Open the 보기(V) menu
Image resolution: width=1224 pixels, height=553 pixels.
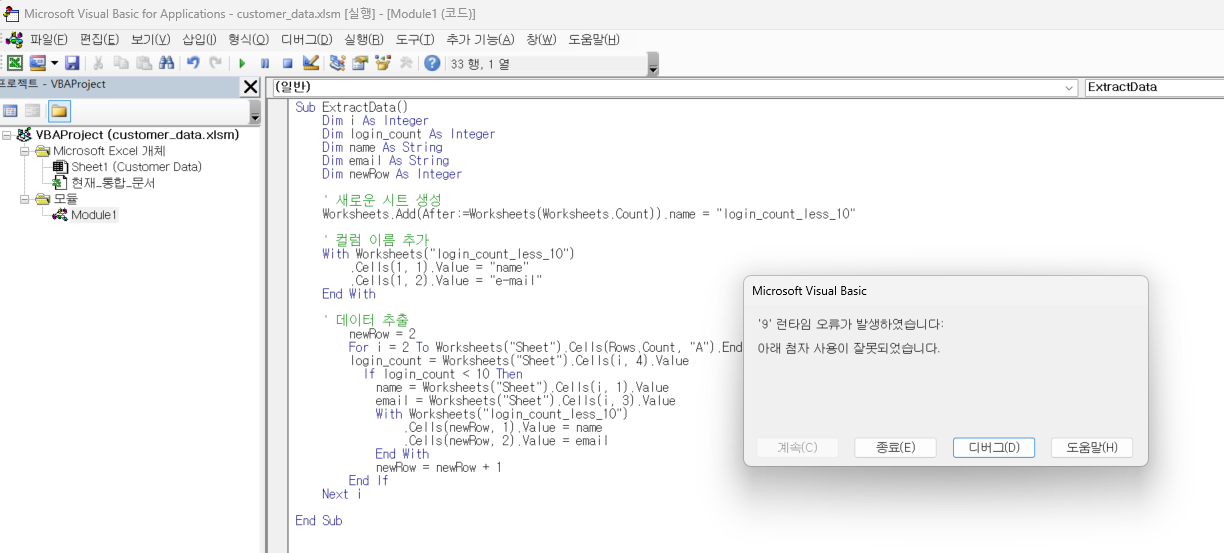(150, 40)
